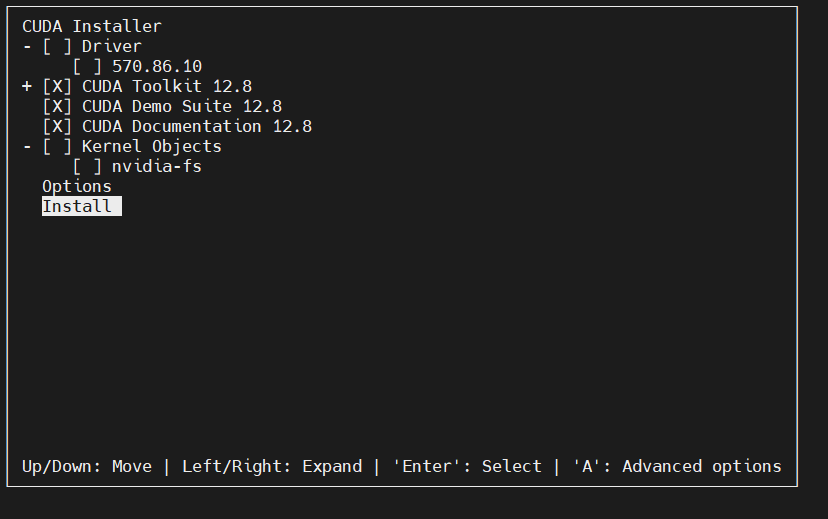Expand the CUDA Toolkit plus sign

(27, 87)
